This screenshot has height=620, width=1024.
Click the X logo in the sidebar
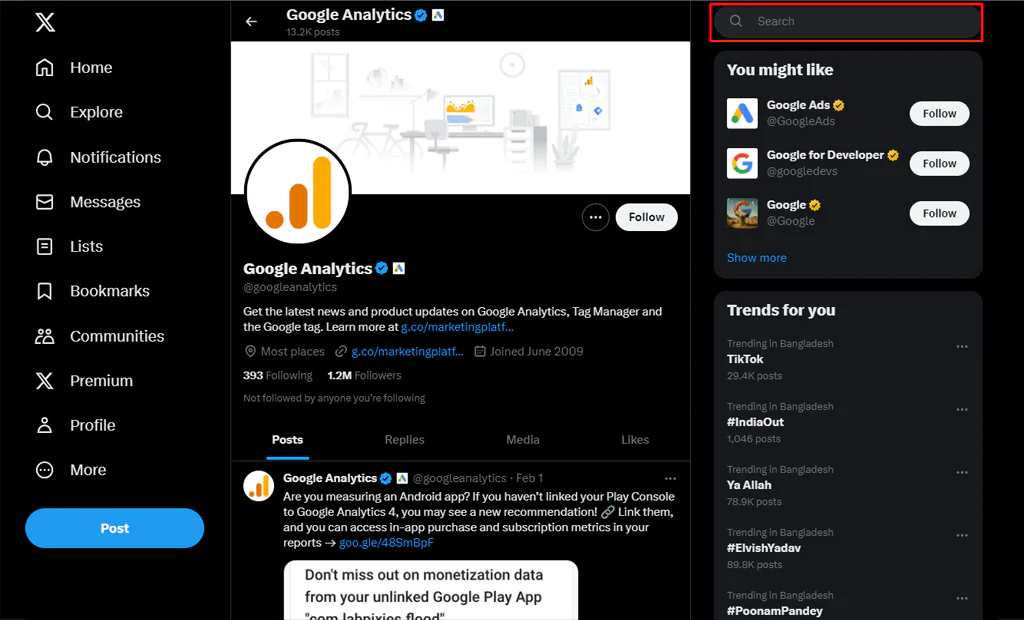click(x=45, y=22)
